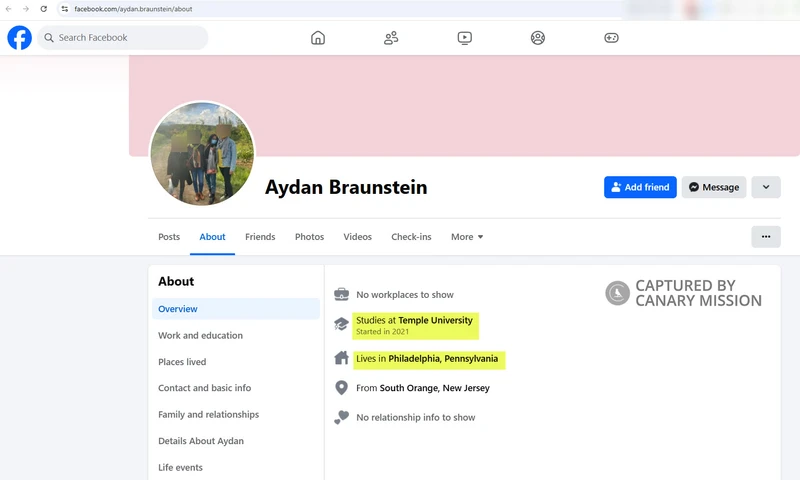The height and width of the screenshot is (480, 800).
Task: Open the Watch video icon
Action: [465, 38]
